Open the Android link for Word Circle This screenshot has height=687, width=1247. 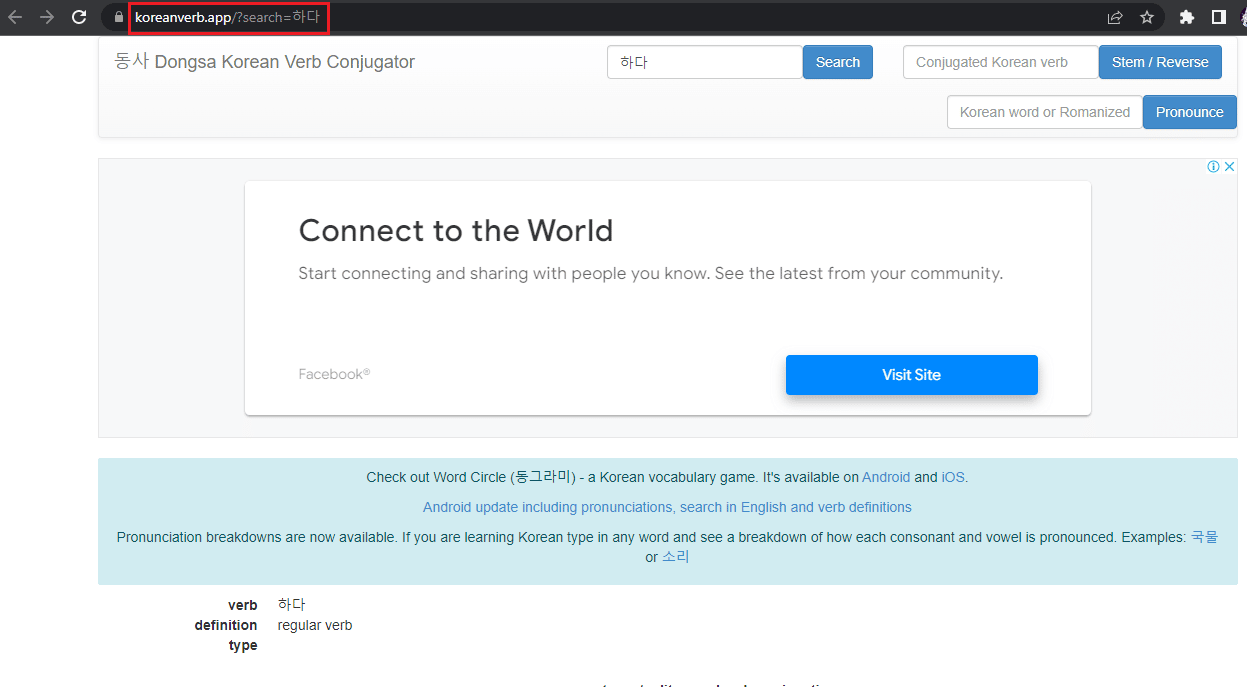coord(886,477)
